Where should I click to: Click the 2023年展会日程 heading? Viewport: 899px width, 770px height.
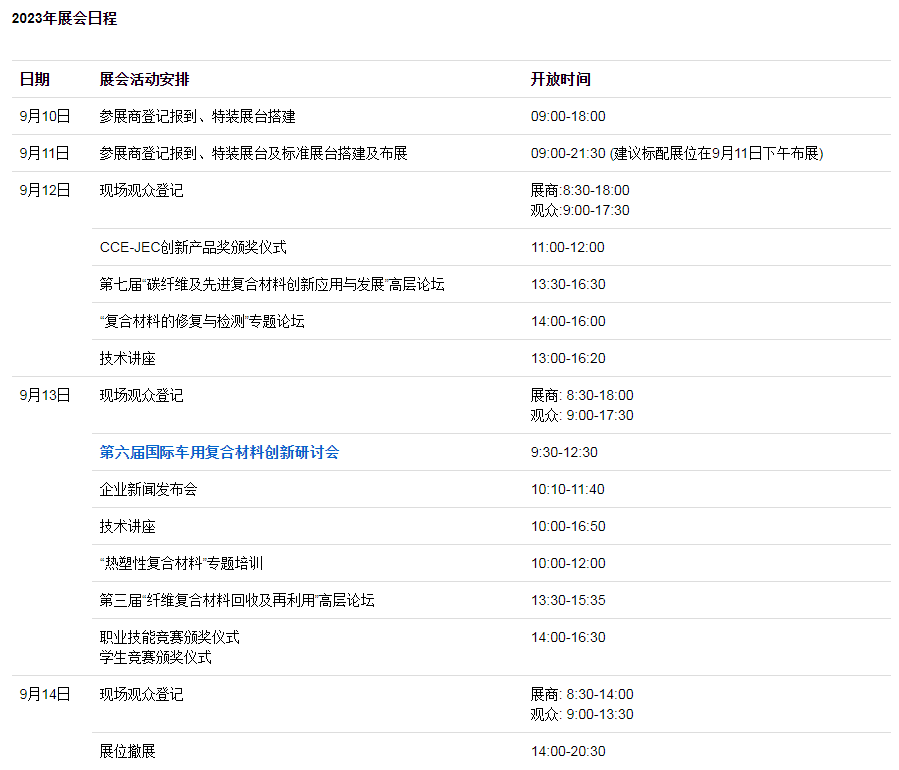pos(64,18)
